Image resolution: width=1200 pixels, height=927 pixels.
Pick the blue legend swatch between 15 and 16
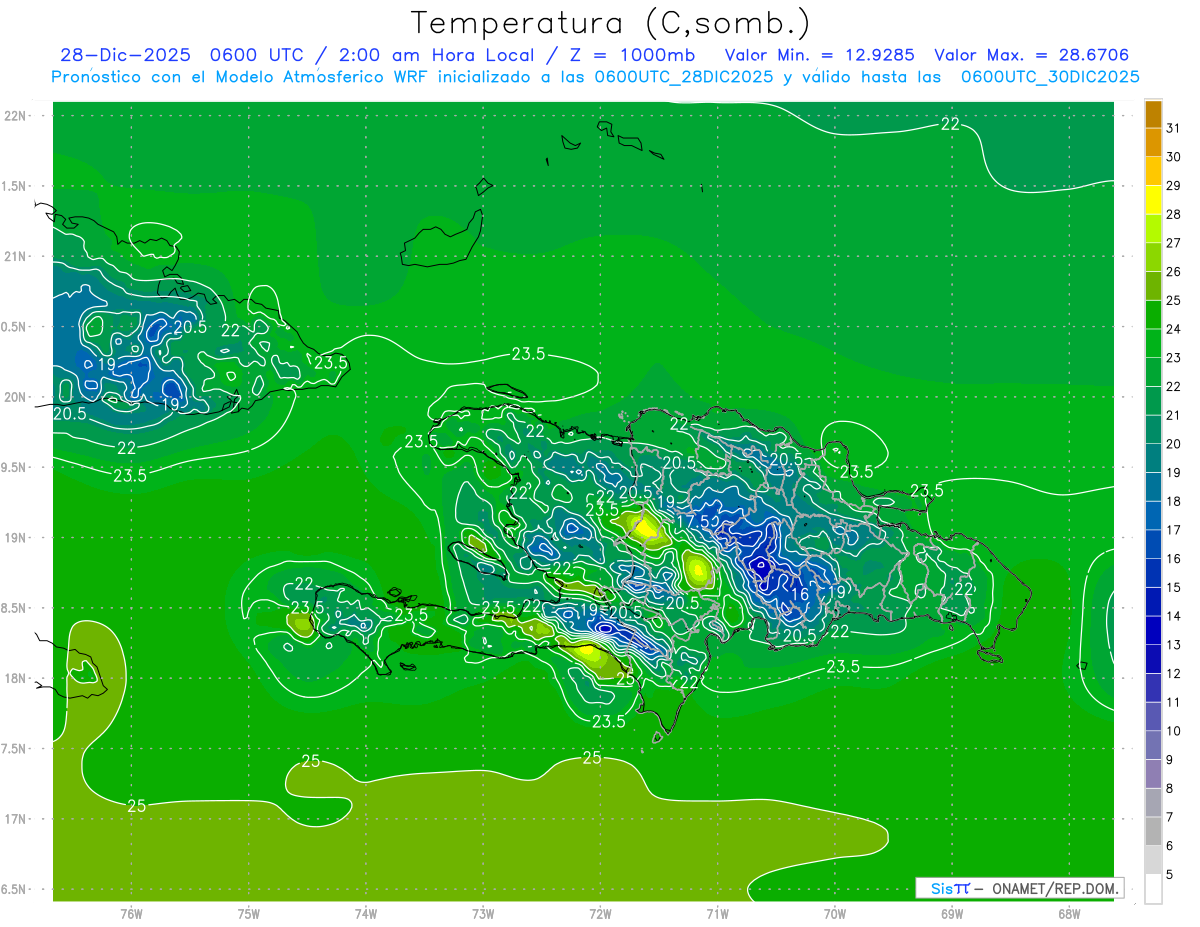(1153, 574)
